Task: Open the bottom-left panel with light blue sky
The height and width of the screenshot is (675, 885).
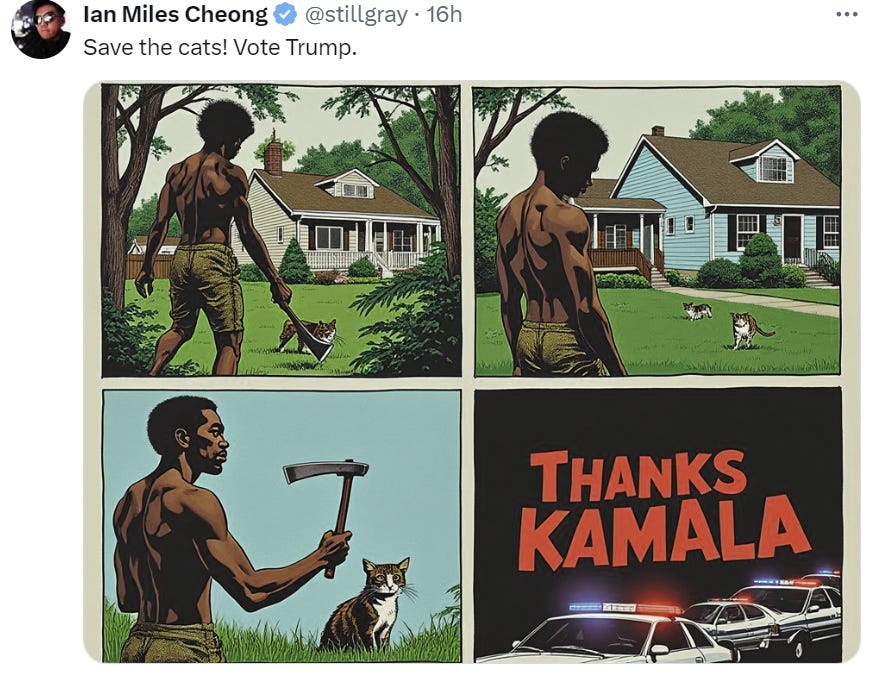Action: tap(282, 525)
